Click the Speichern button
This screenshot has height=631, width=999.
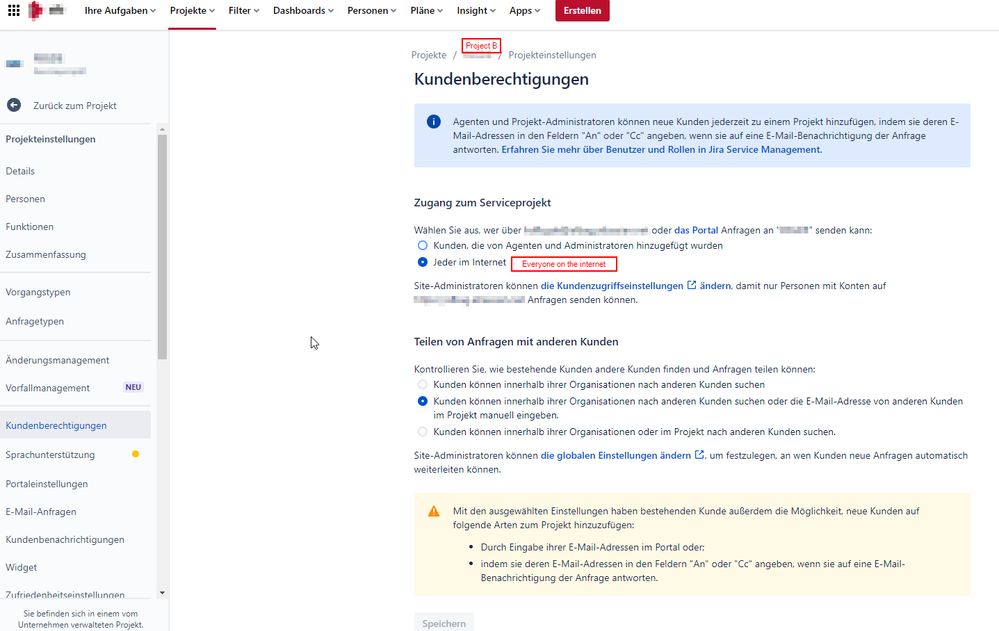[x=444, y=623]
